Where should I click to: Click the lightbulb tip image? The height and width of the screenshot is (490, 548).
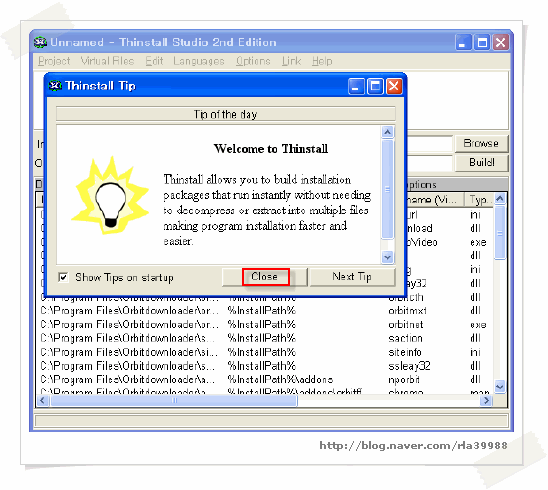[110, 196]
